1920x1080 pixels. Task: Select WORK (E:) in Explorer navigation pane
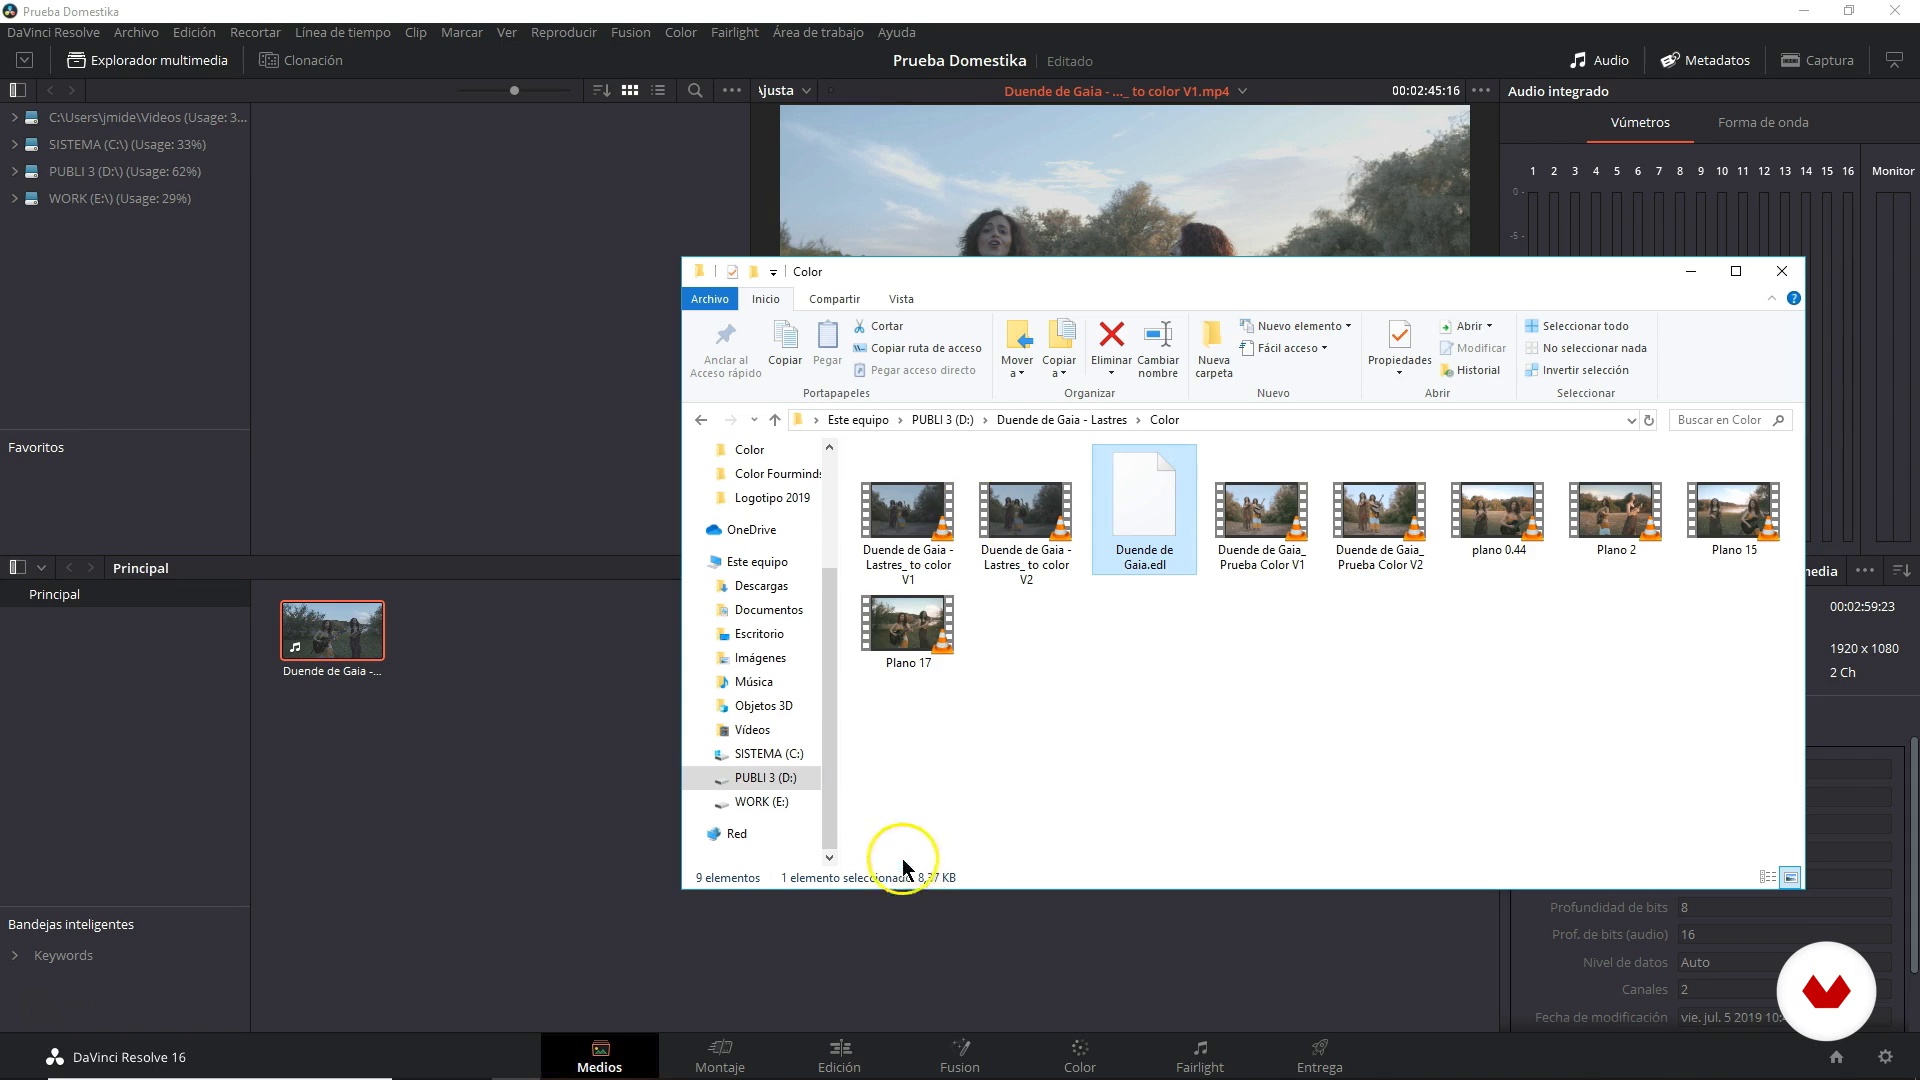(x=761, y=802)
